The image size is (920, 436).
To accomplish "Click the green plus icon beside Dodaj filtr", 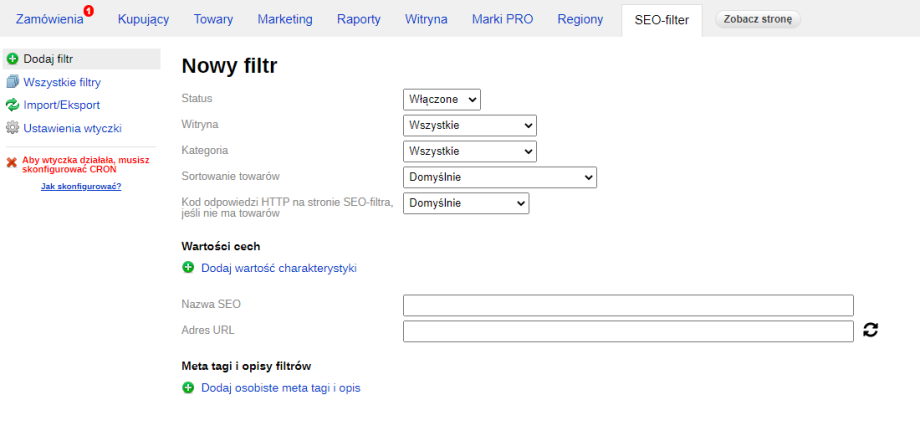I will pyautogui.click(x=12, y=59).
